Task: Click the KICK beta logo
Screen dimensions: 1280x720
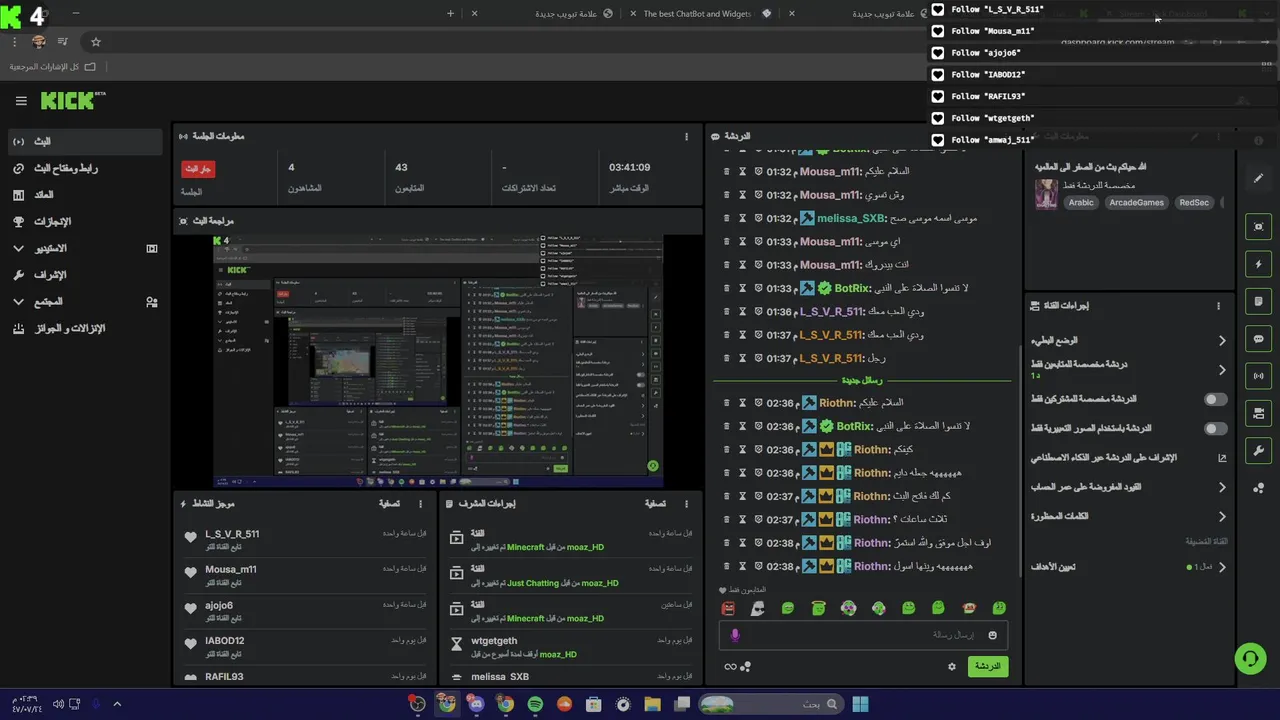Action: click(72, 100)
